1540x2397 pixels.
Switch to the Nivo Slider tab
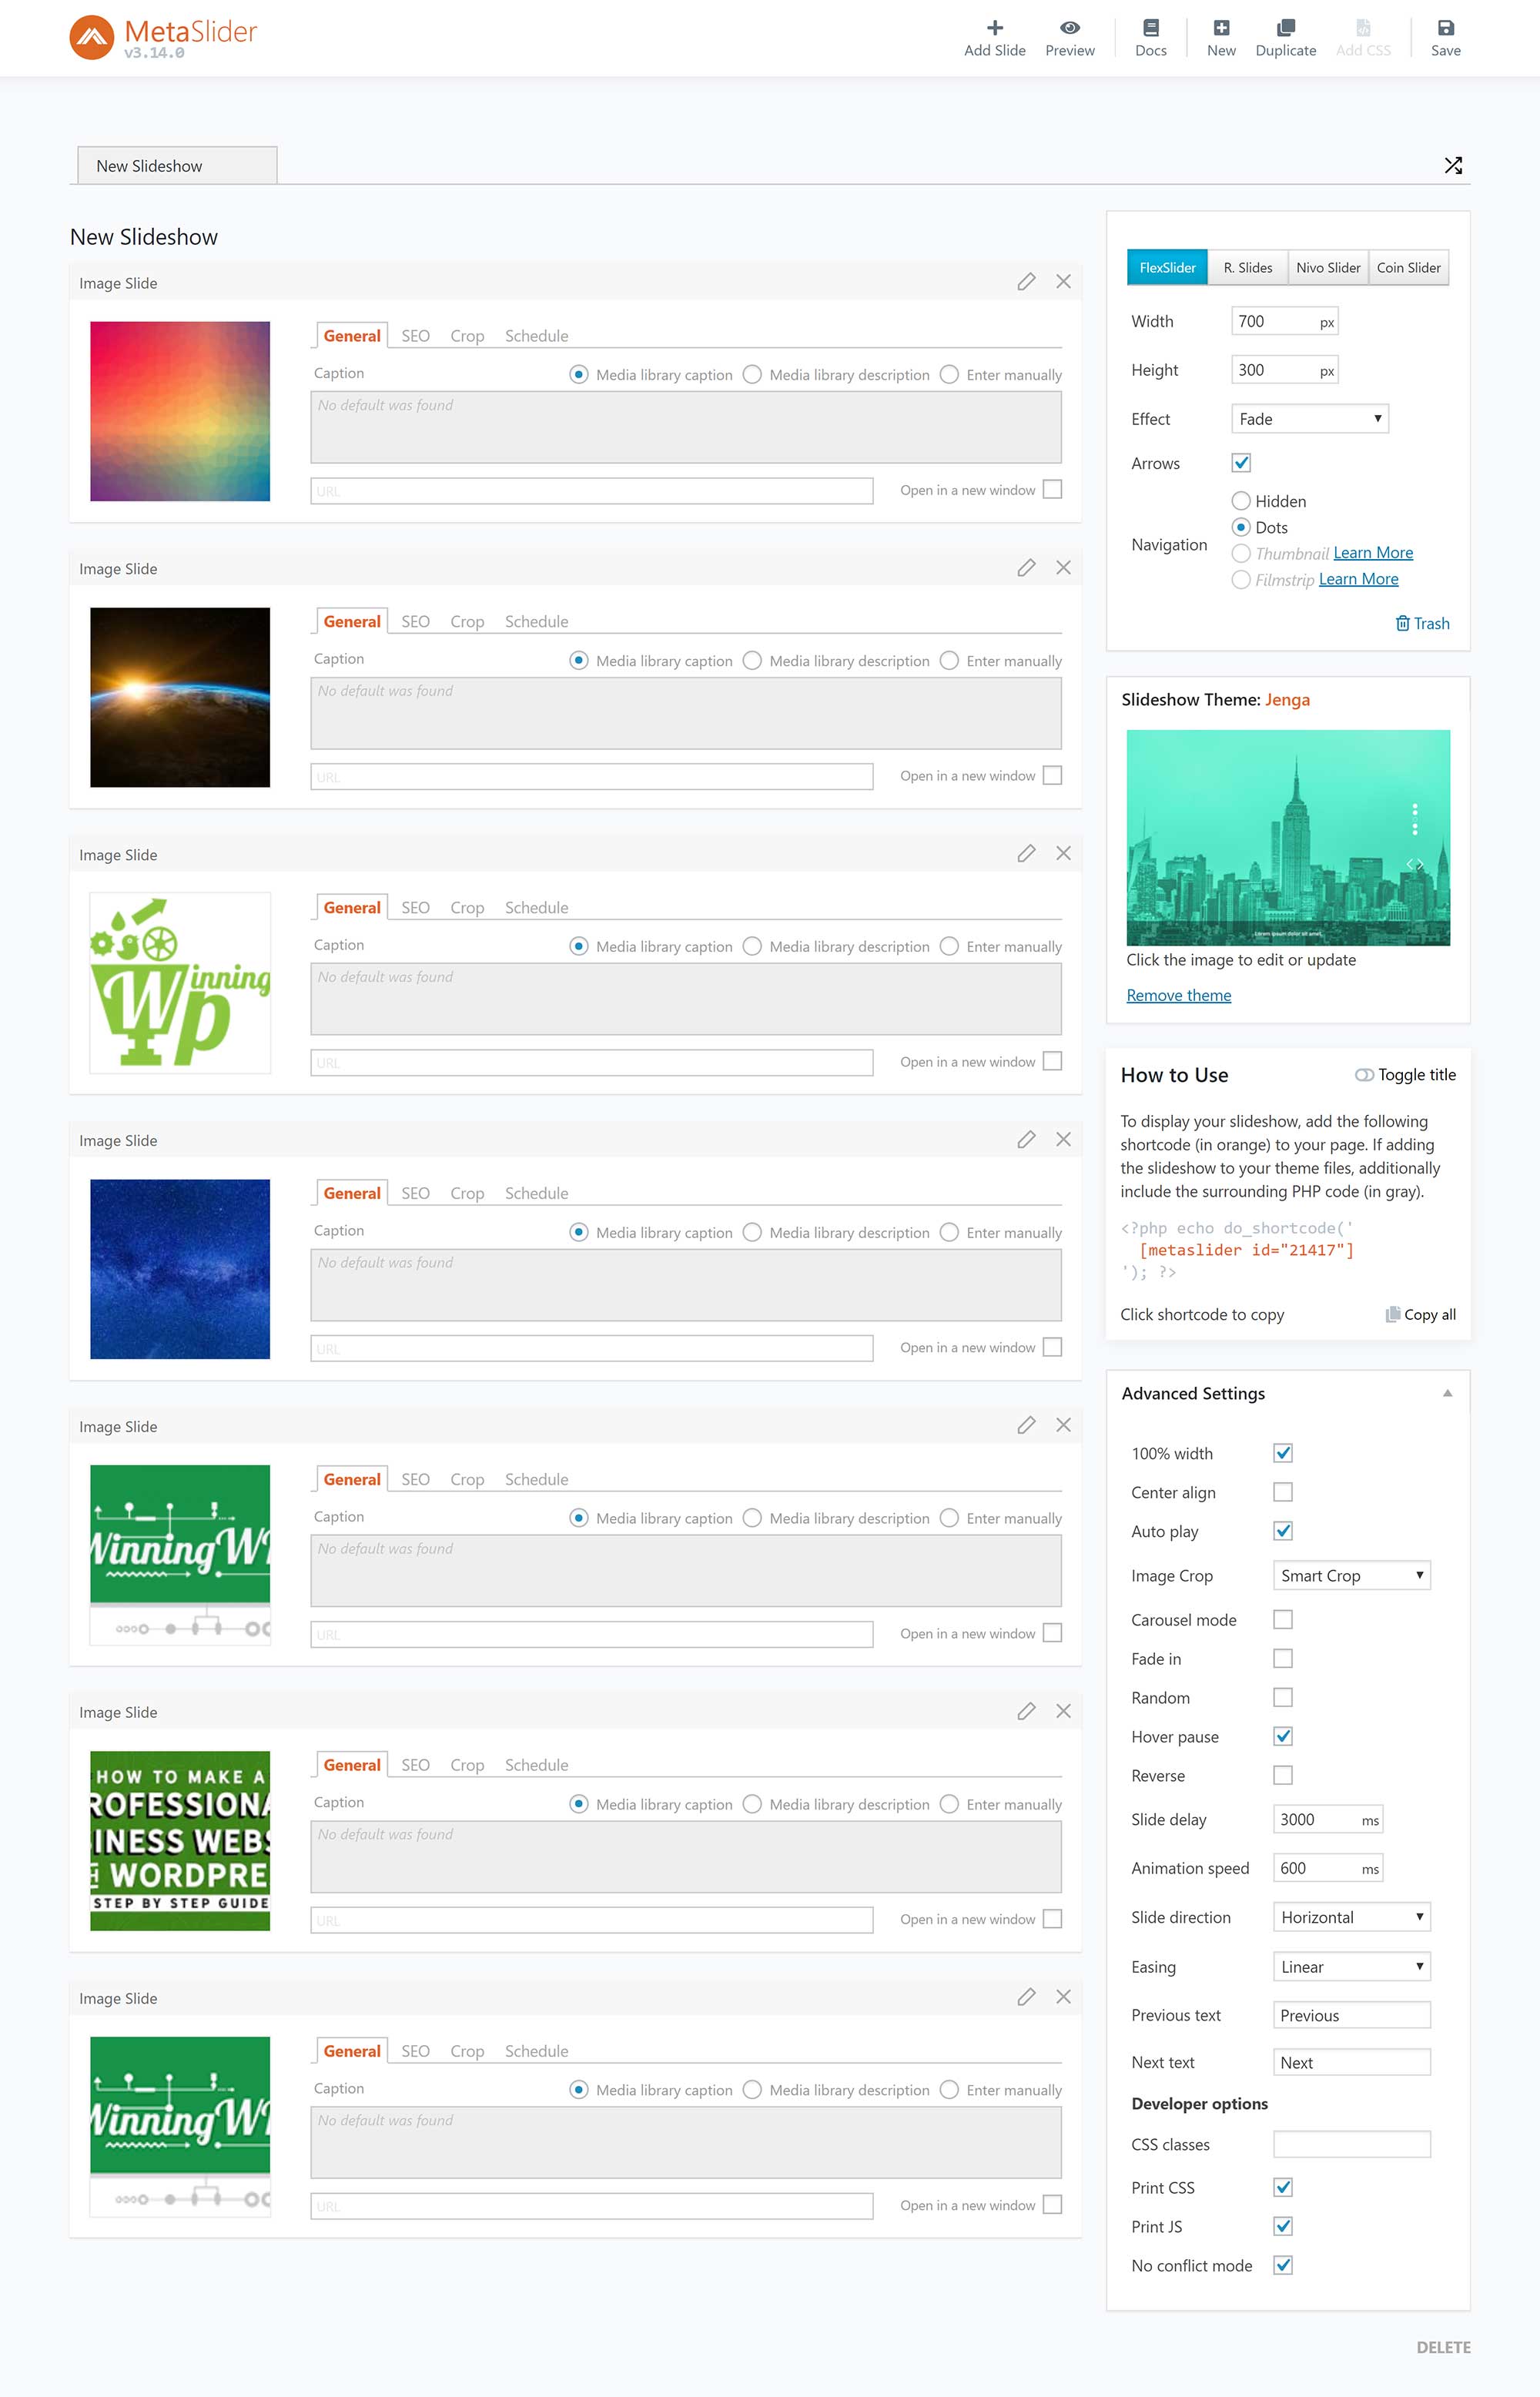click(x=1327, y=267)
